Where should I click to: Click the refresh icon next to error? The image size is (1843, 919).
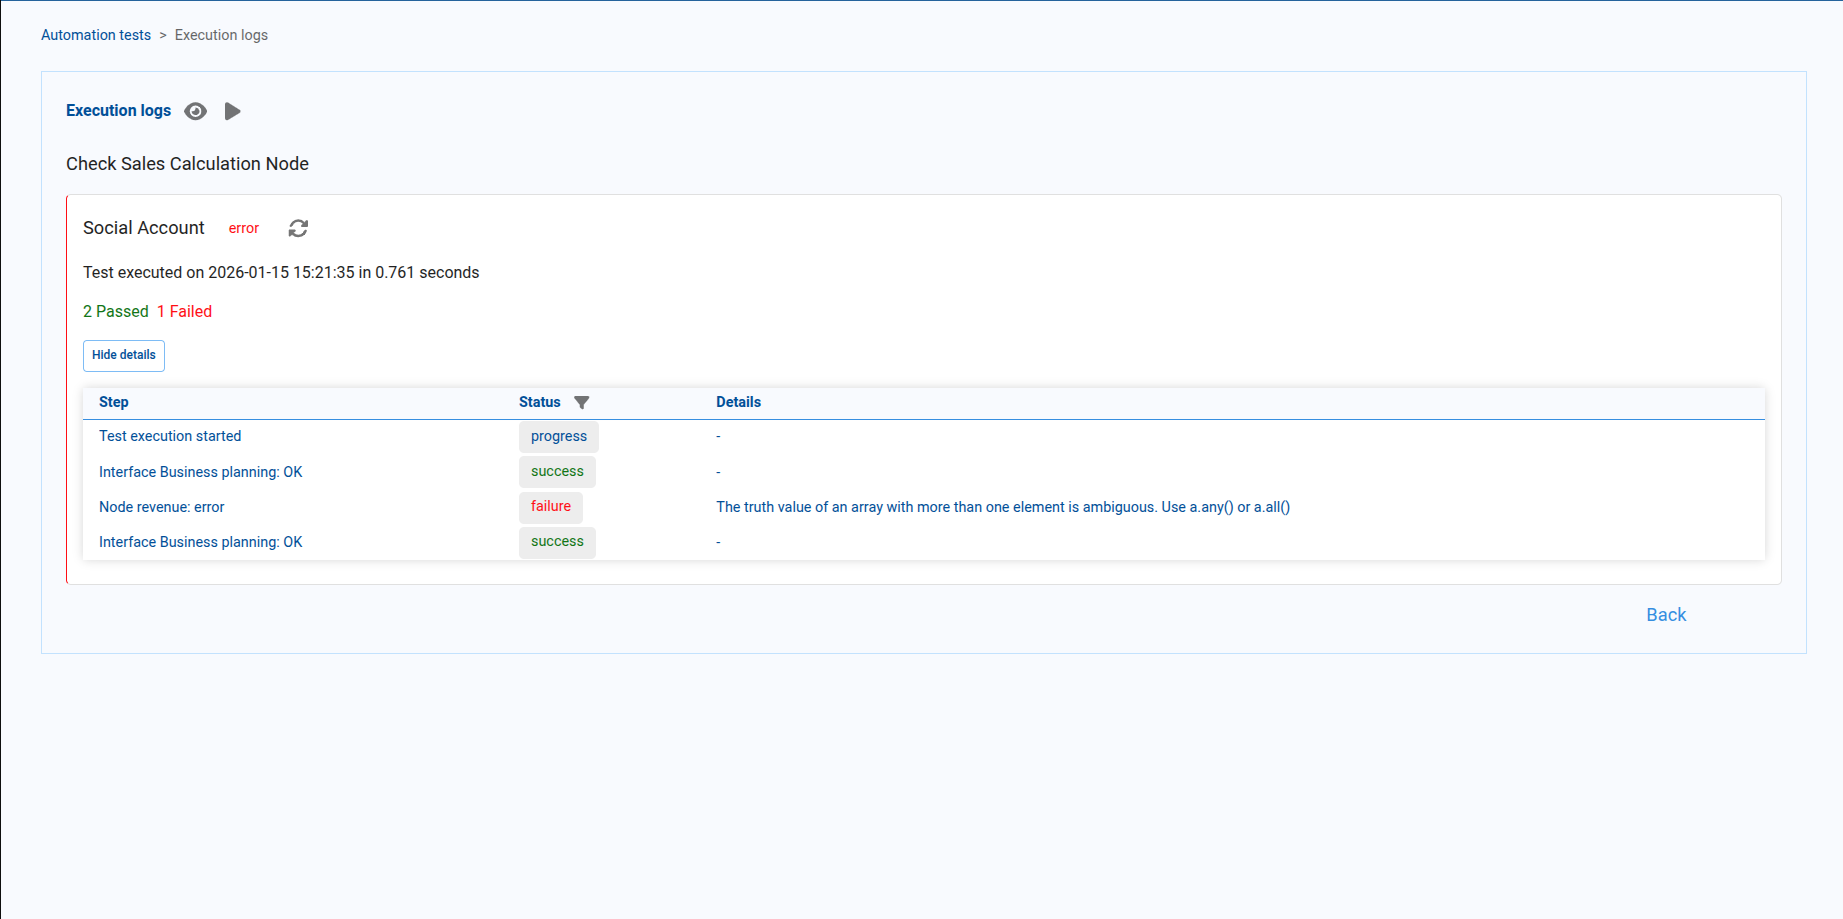click(x=298, y=229)
